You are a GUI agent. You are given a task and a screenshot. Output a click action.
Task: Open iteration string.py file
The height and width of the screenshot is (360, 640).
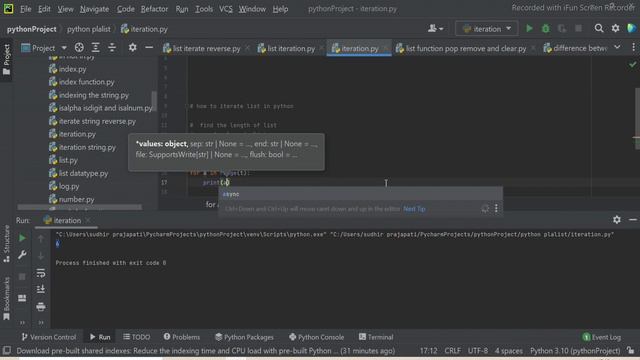pyautogui.click(x=82, y=147)
